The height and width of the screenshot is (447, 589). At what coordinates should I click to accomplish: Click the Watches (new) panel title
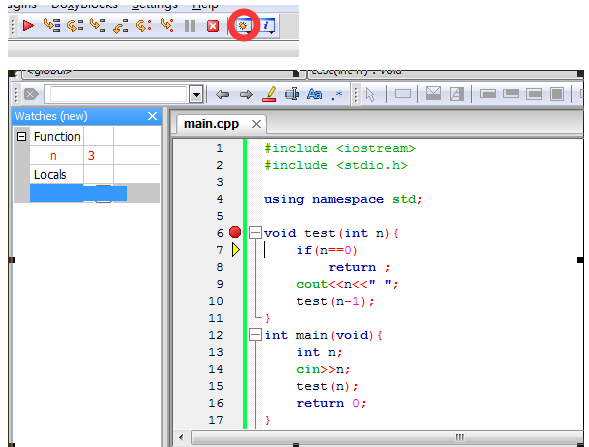coord(51,116)
